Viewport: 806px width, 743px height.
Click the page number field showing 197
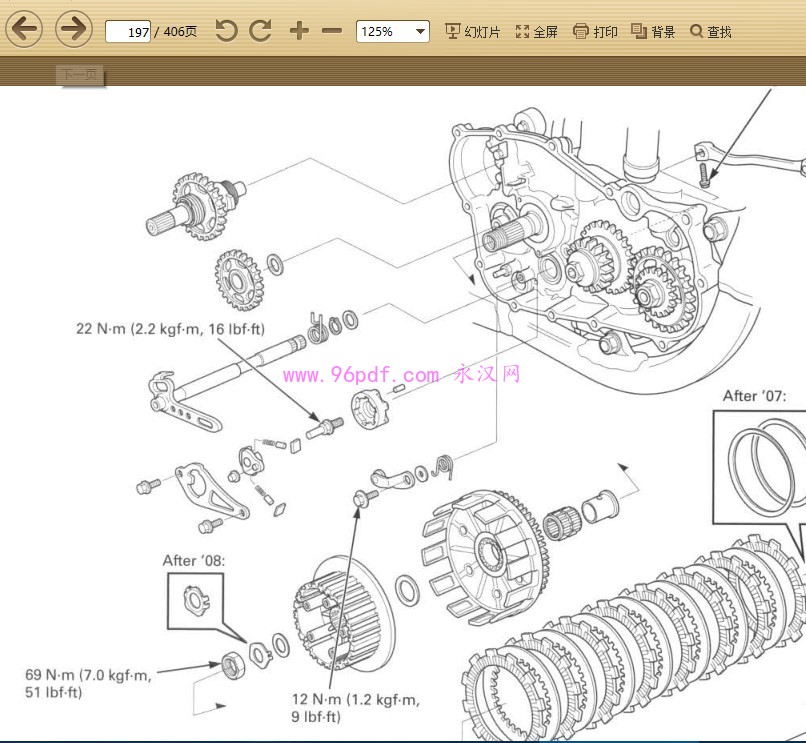[x=128, y=31]
